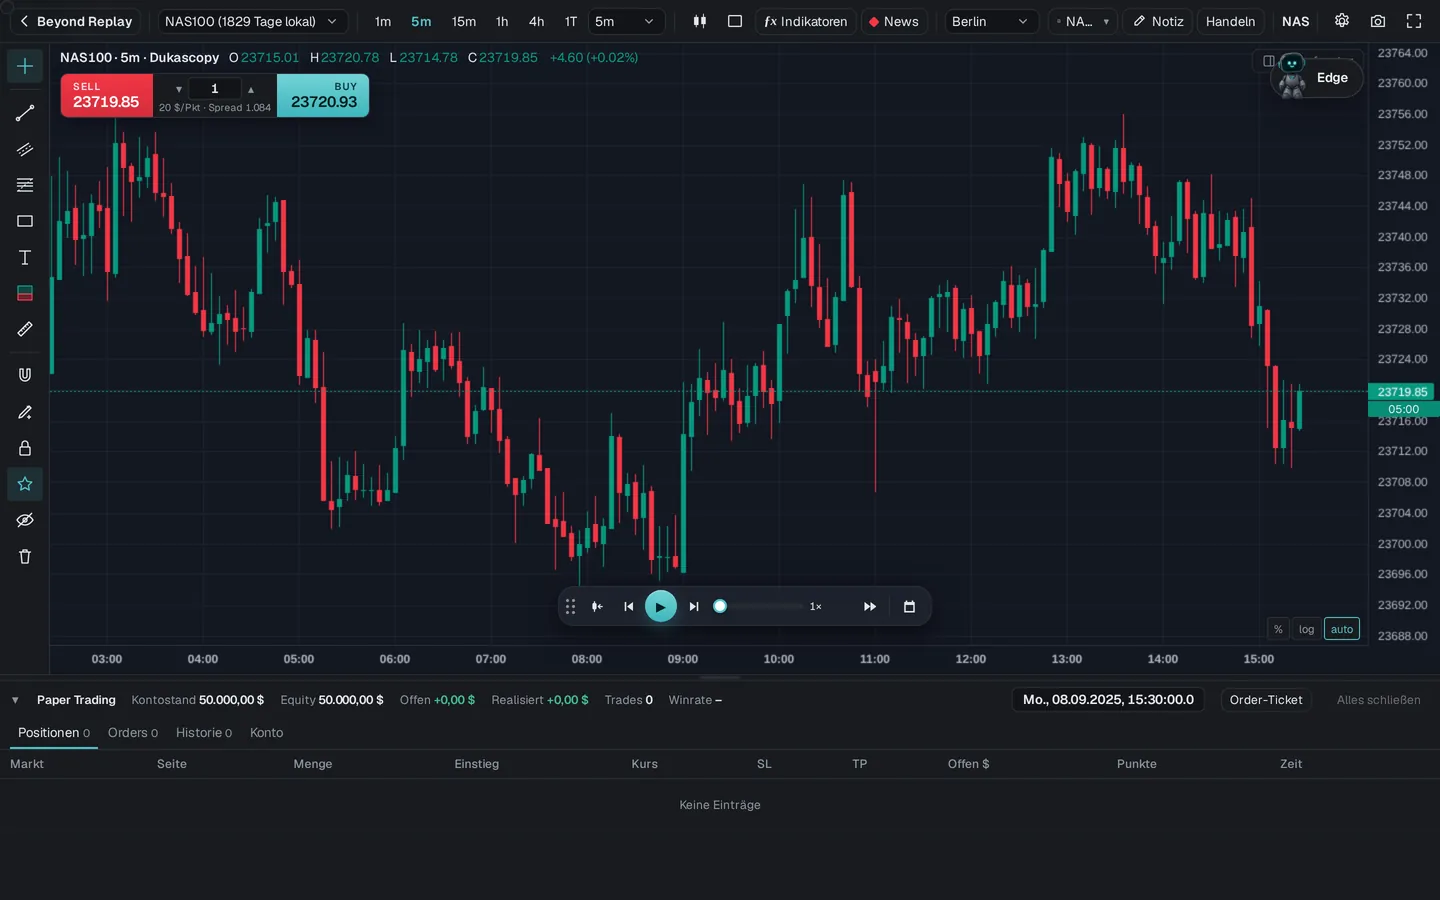Open the 5m custom timeframe dropdown
Screen dimensions: 1440x900
[x=626, y=21]
